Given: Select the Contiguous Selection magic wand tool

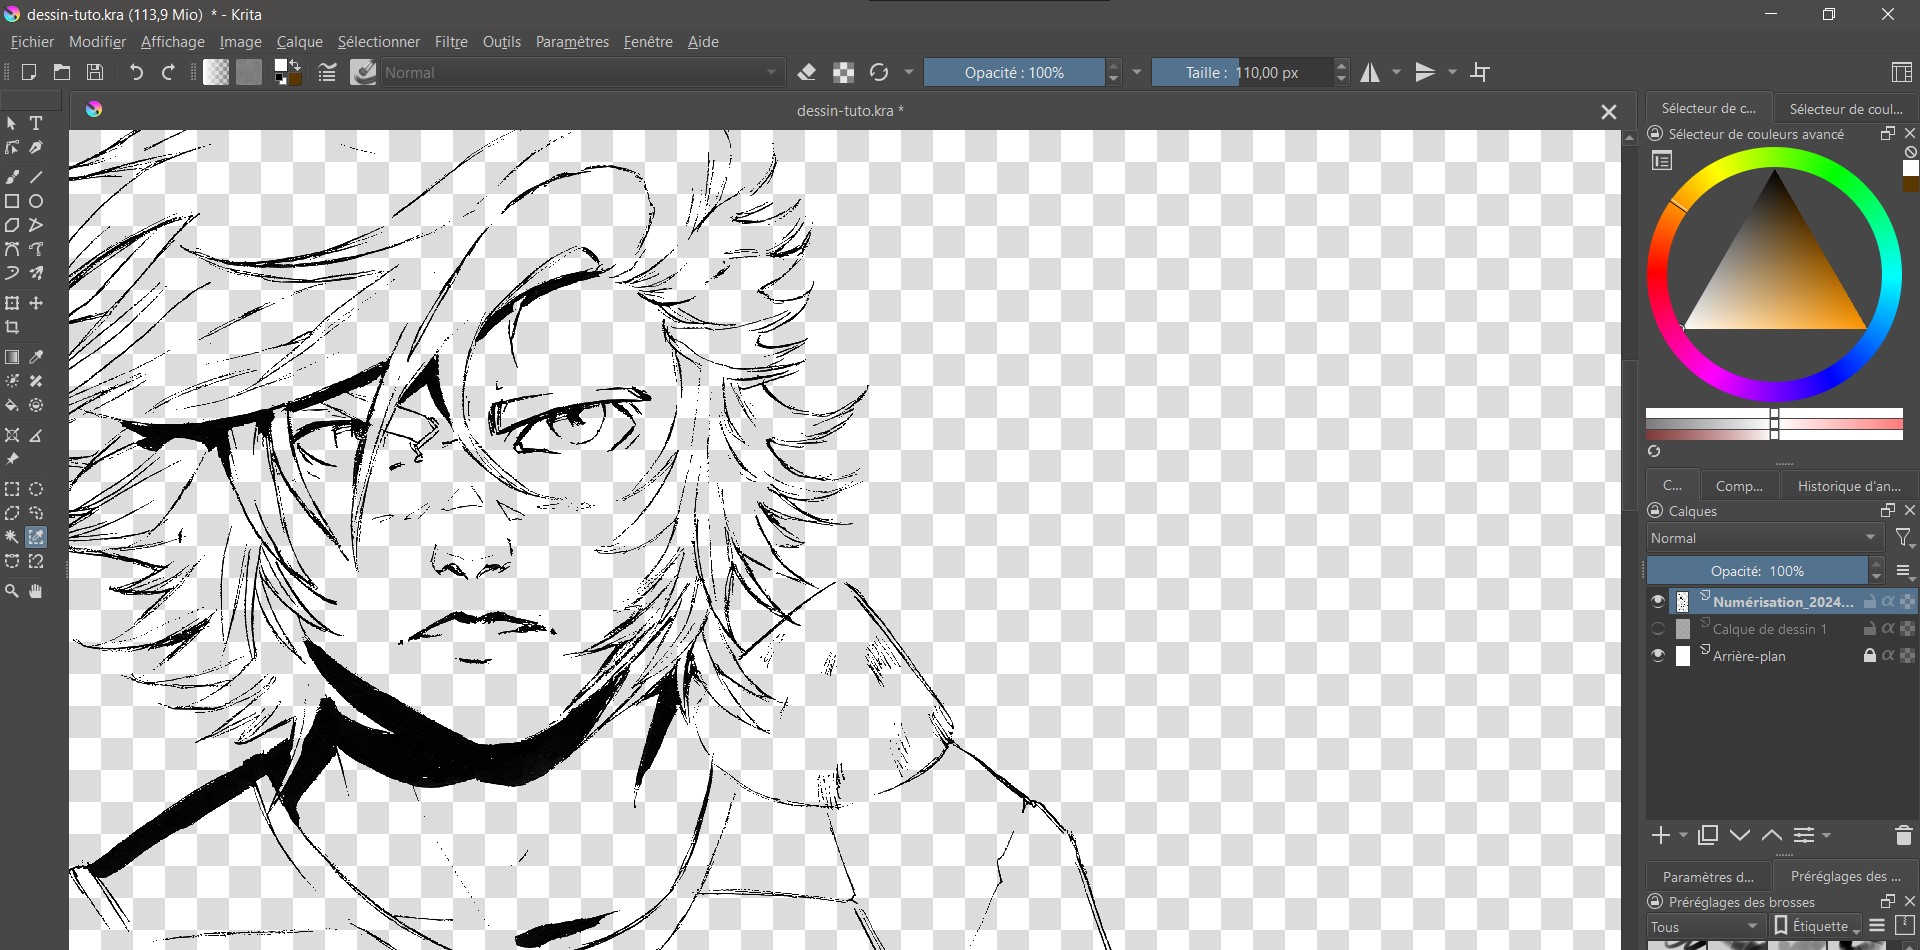Looking at the screenshot, I should 12,537.
